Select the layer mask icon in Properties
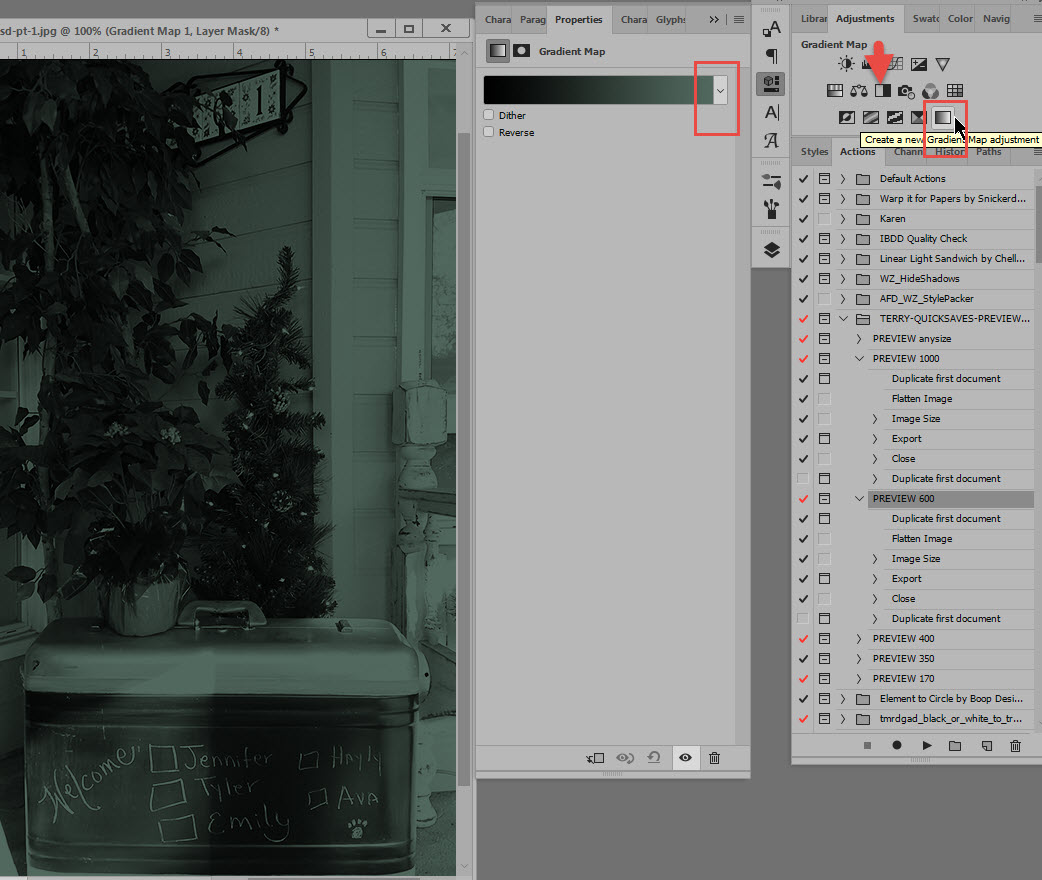 coord(522,51)
